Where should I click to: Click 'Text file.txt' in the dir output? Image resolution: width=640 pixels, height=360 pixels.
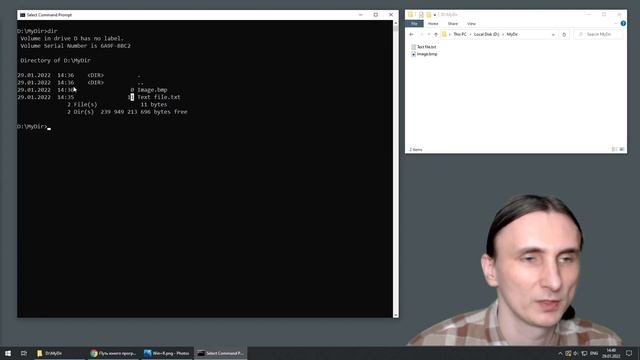point(158,97)
